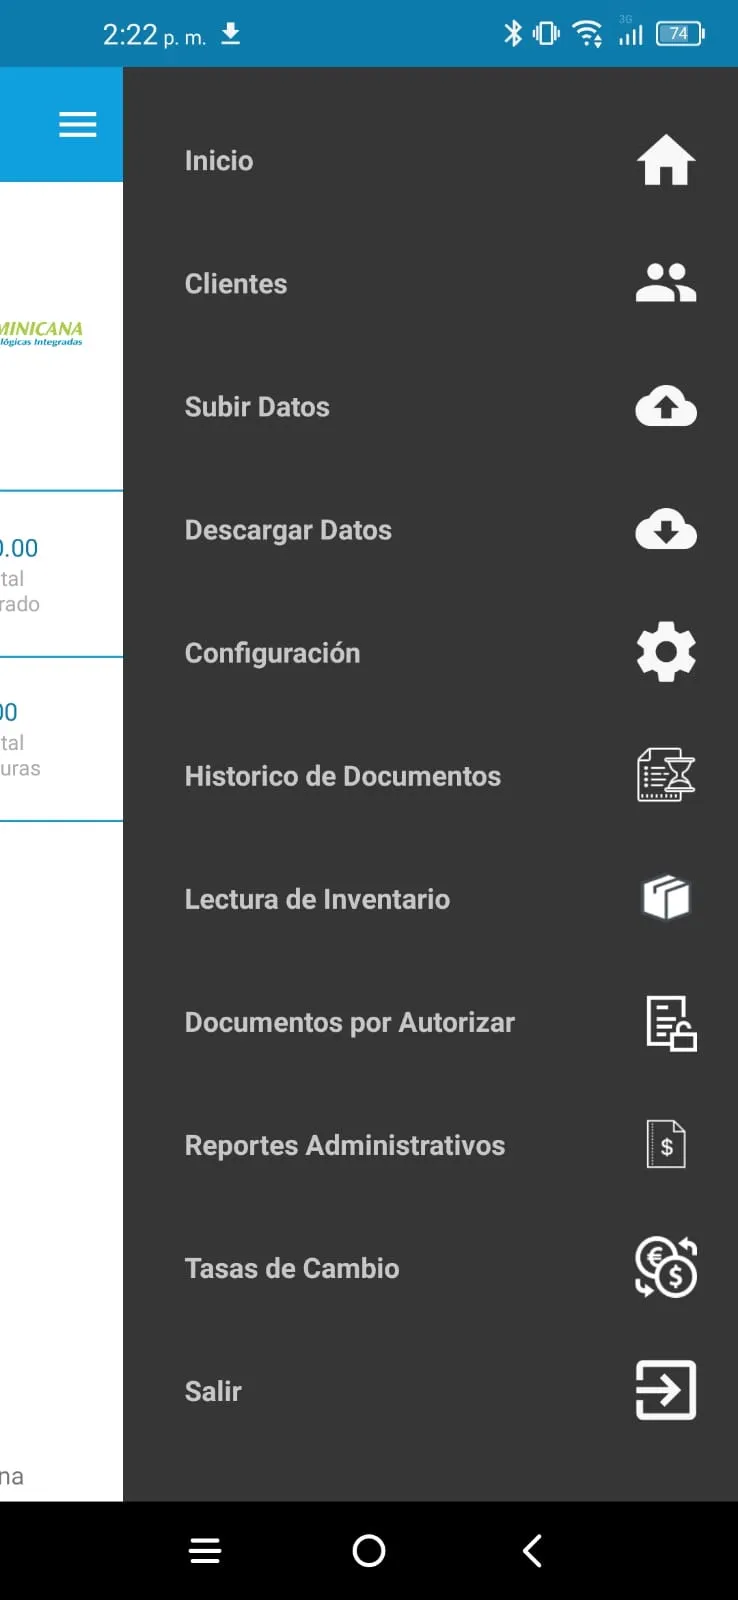Image resolution: width=738 pixels, height=1600 pixels.
Task: Tap the exit arrow icon
Action: tap(666, 1390)
